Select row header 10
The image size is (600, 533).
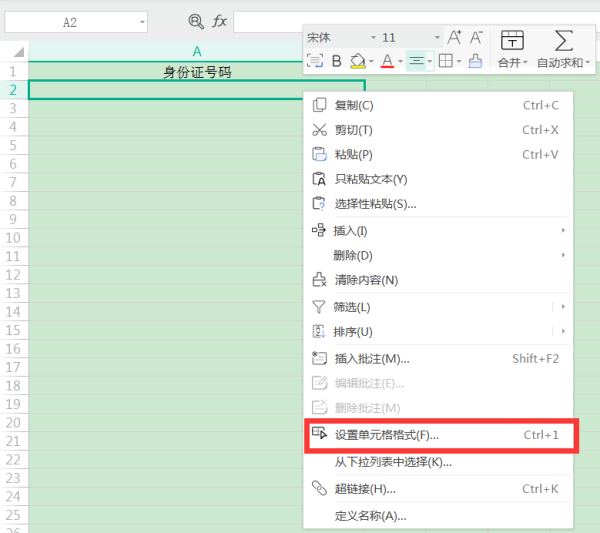14,238
